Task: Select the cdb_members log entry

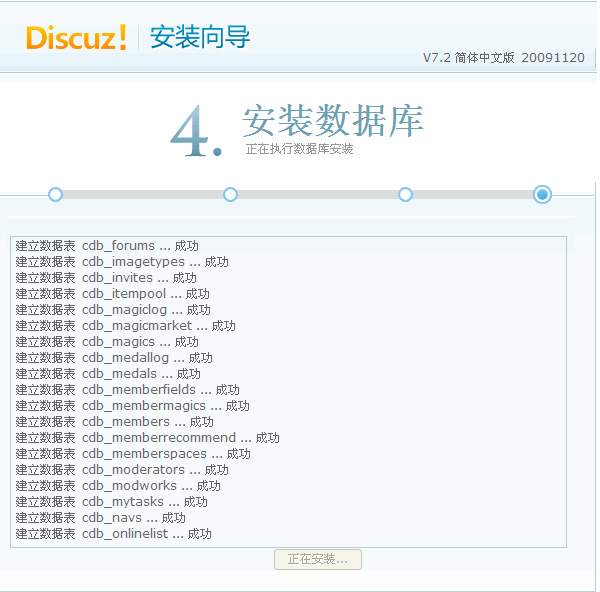Action: 114,422
